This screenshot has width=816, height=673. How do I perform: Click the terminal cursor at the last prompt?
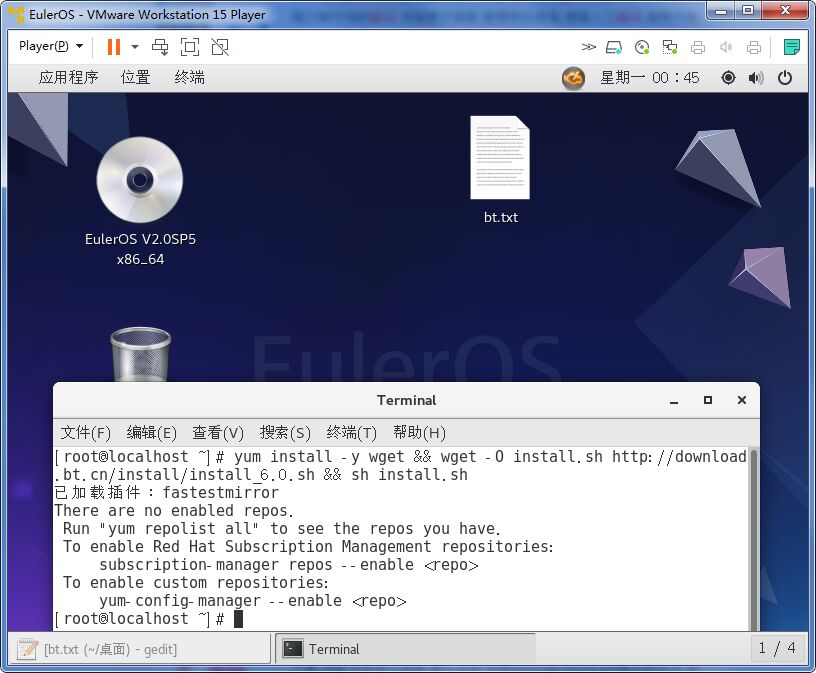238,619
